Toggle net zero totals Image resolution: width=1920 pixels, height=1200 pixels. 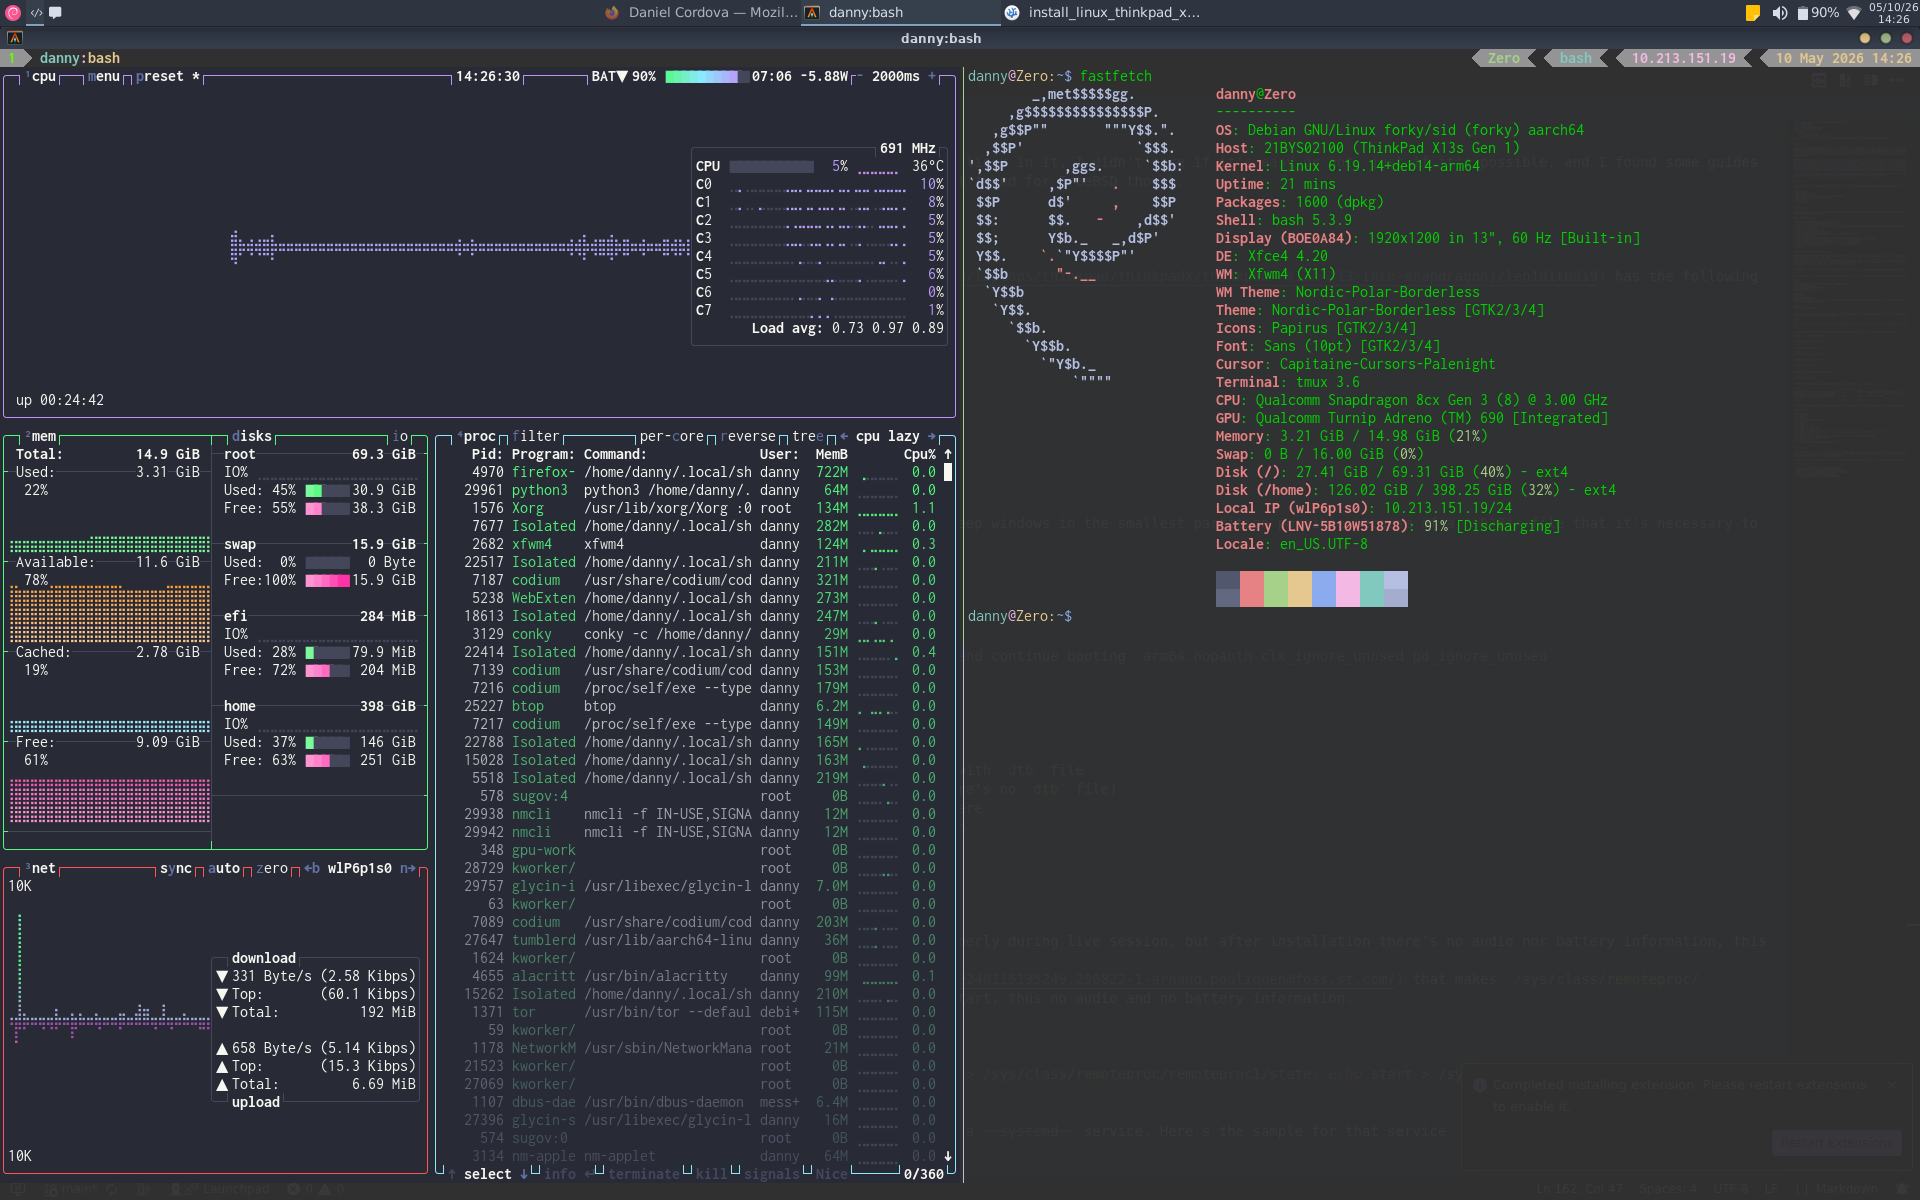click(x=272, y=868)
